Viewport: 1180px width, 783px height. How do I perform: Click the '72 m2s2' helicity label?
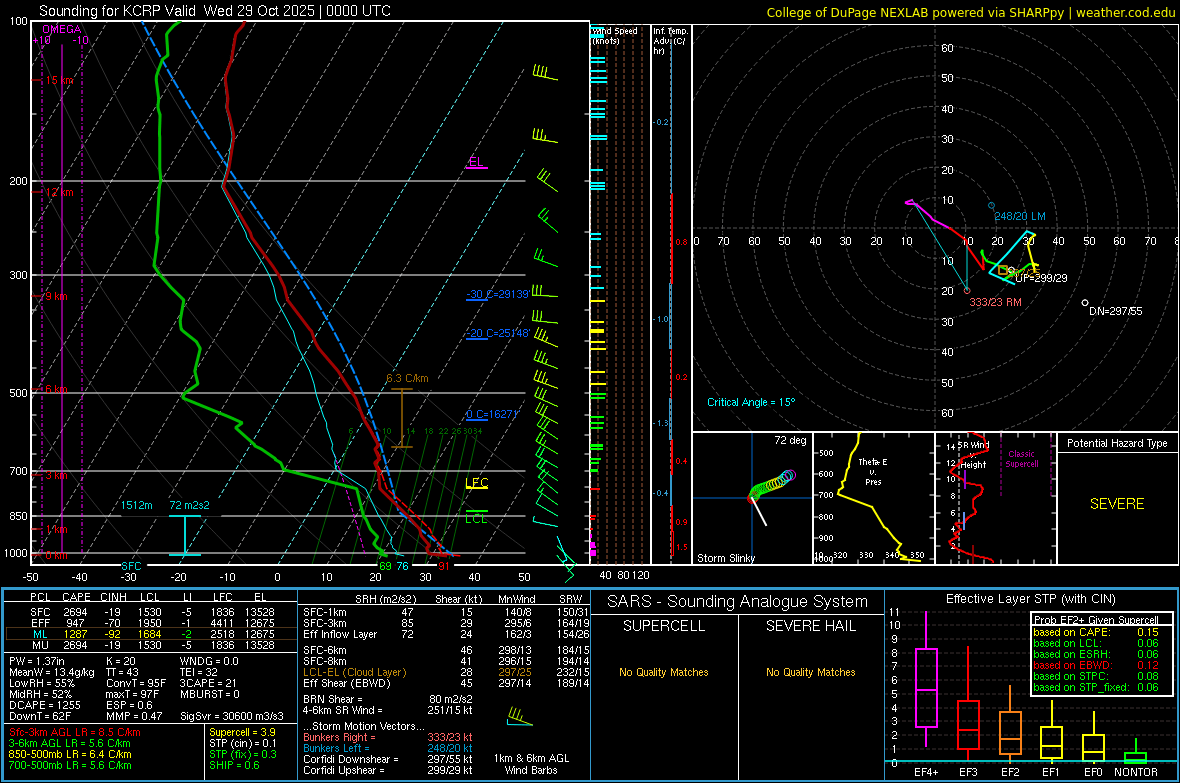[x=190, y=505]
